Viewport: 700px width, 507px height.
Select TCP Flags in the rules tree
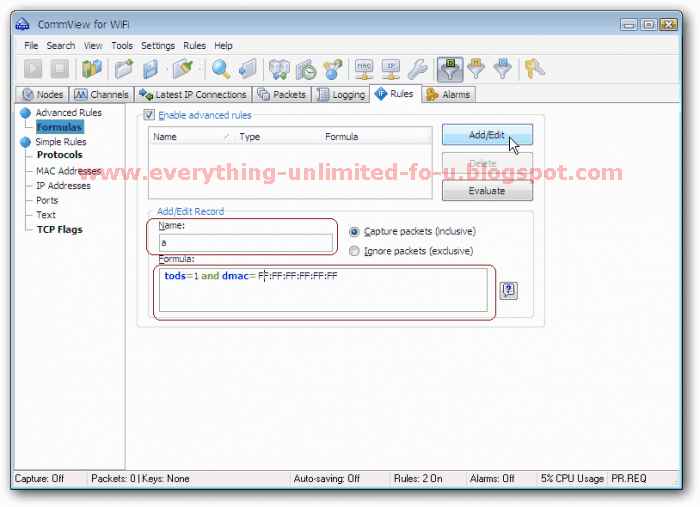tap(60, 229)
